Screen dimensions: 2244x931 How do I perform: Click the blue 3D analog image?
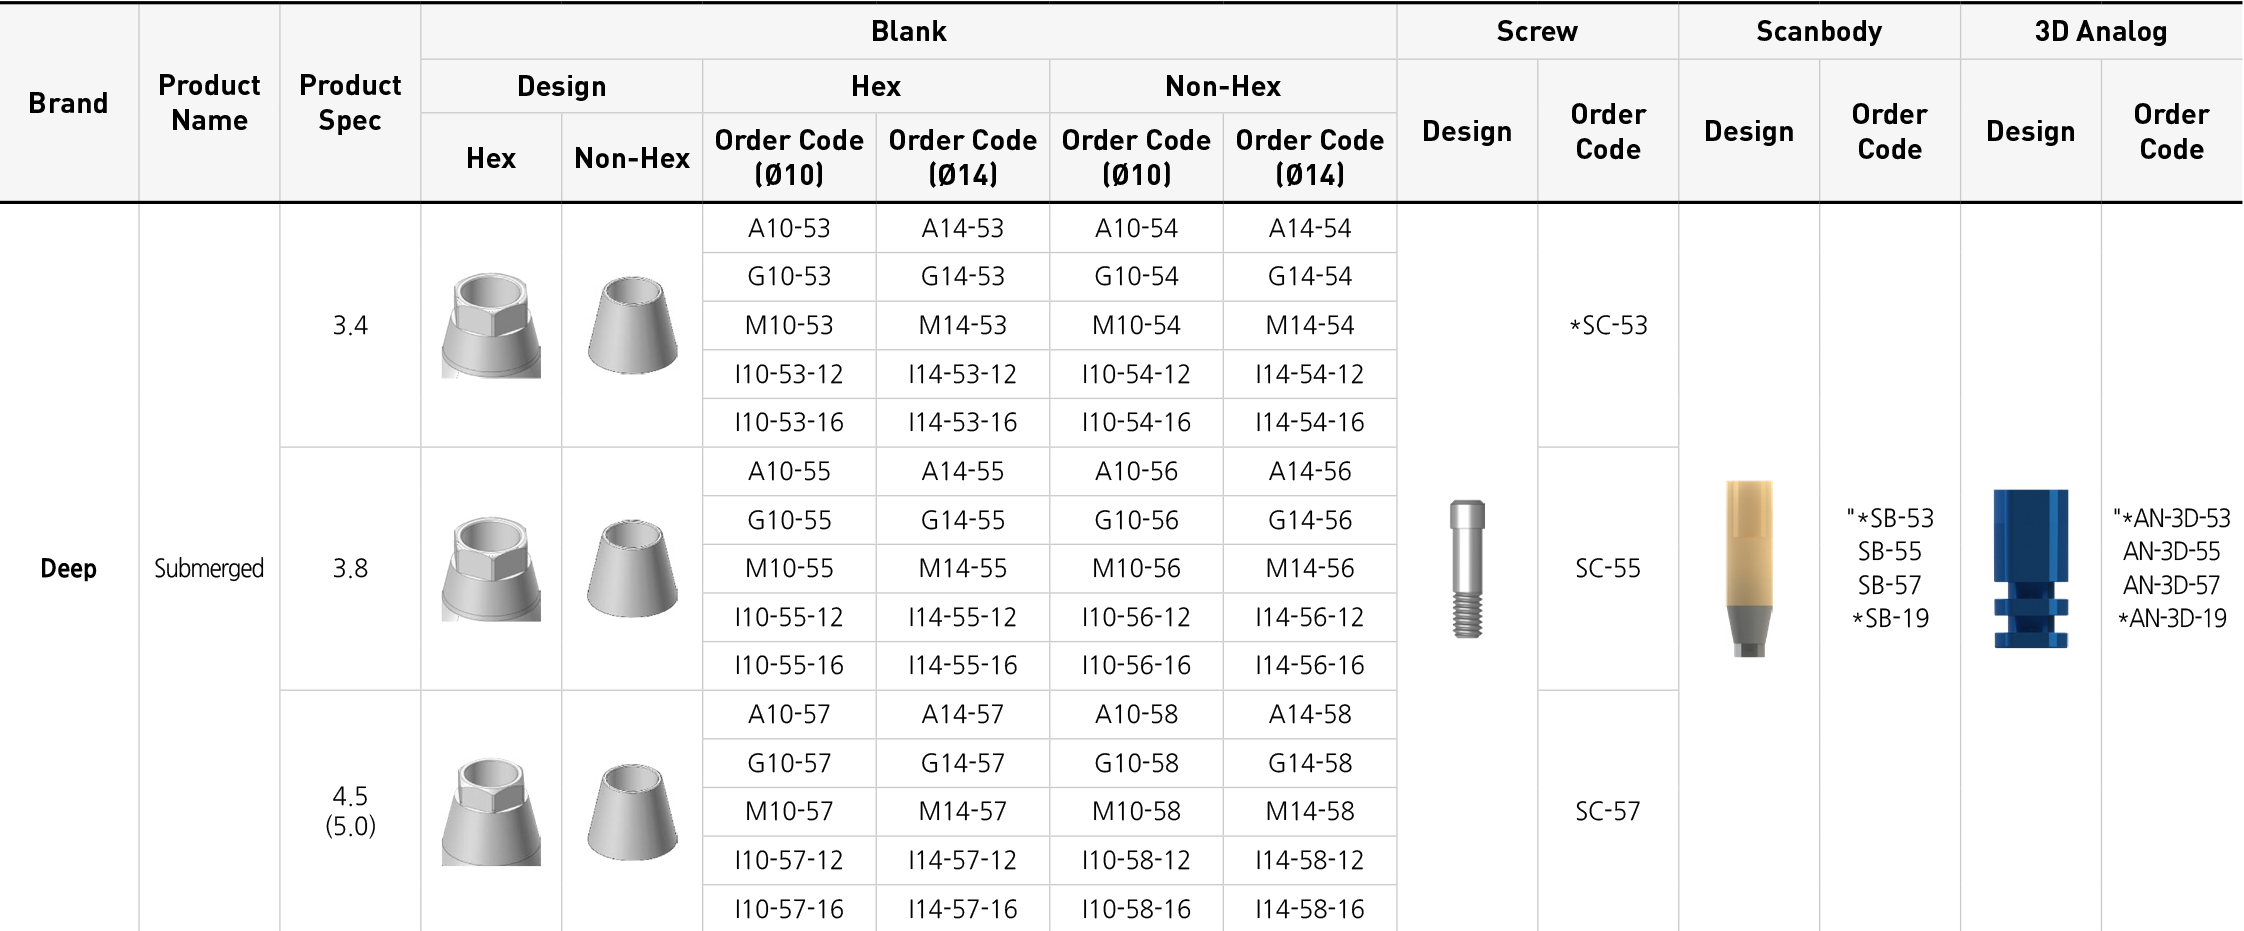(2030, 568)
